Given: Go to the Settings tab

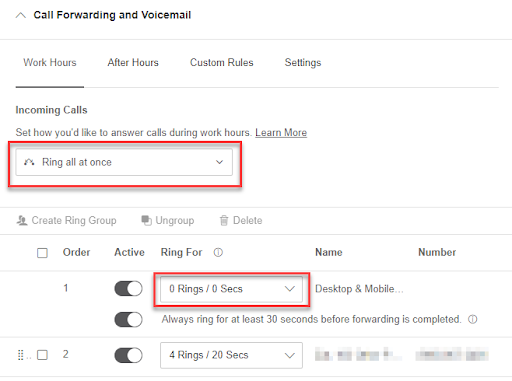Looking at the screenshot, I should click(303, 63).
